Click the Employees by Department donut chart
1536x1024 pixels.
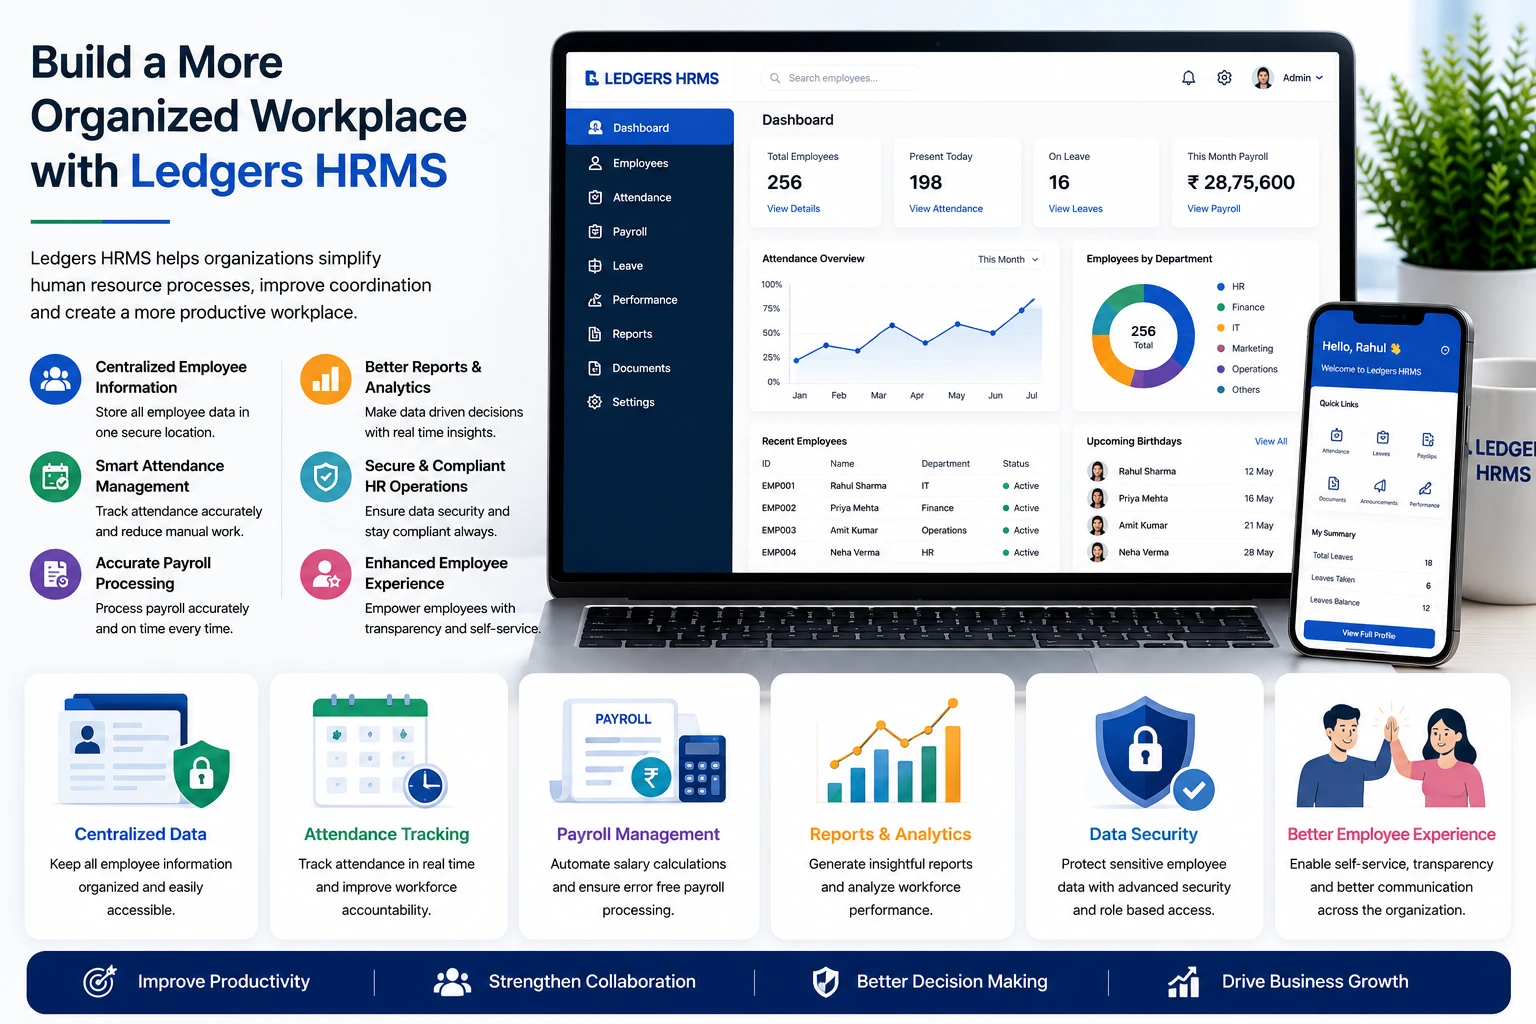click(x=1143, y=337)
